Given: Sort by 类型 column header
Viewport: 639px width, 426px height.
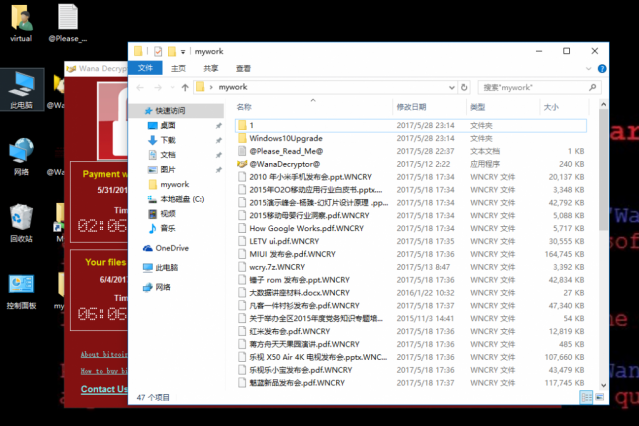Looking at the screenshot, I should (477, 107).
